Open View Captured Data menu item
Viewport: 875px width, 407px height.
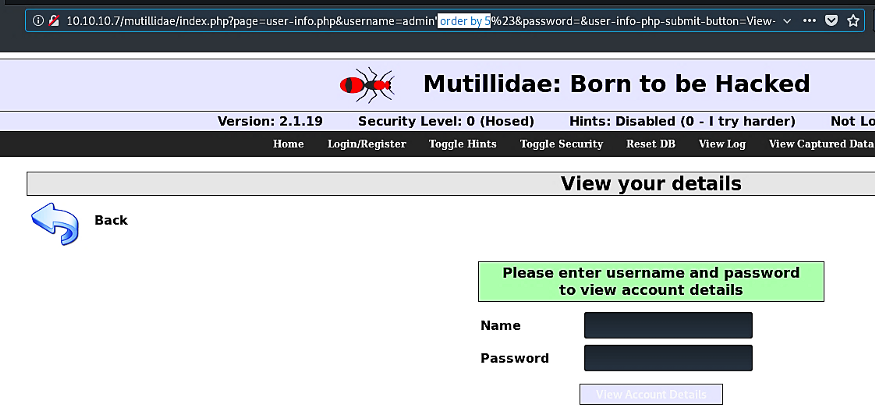[x=821, y=144]
